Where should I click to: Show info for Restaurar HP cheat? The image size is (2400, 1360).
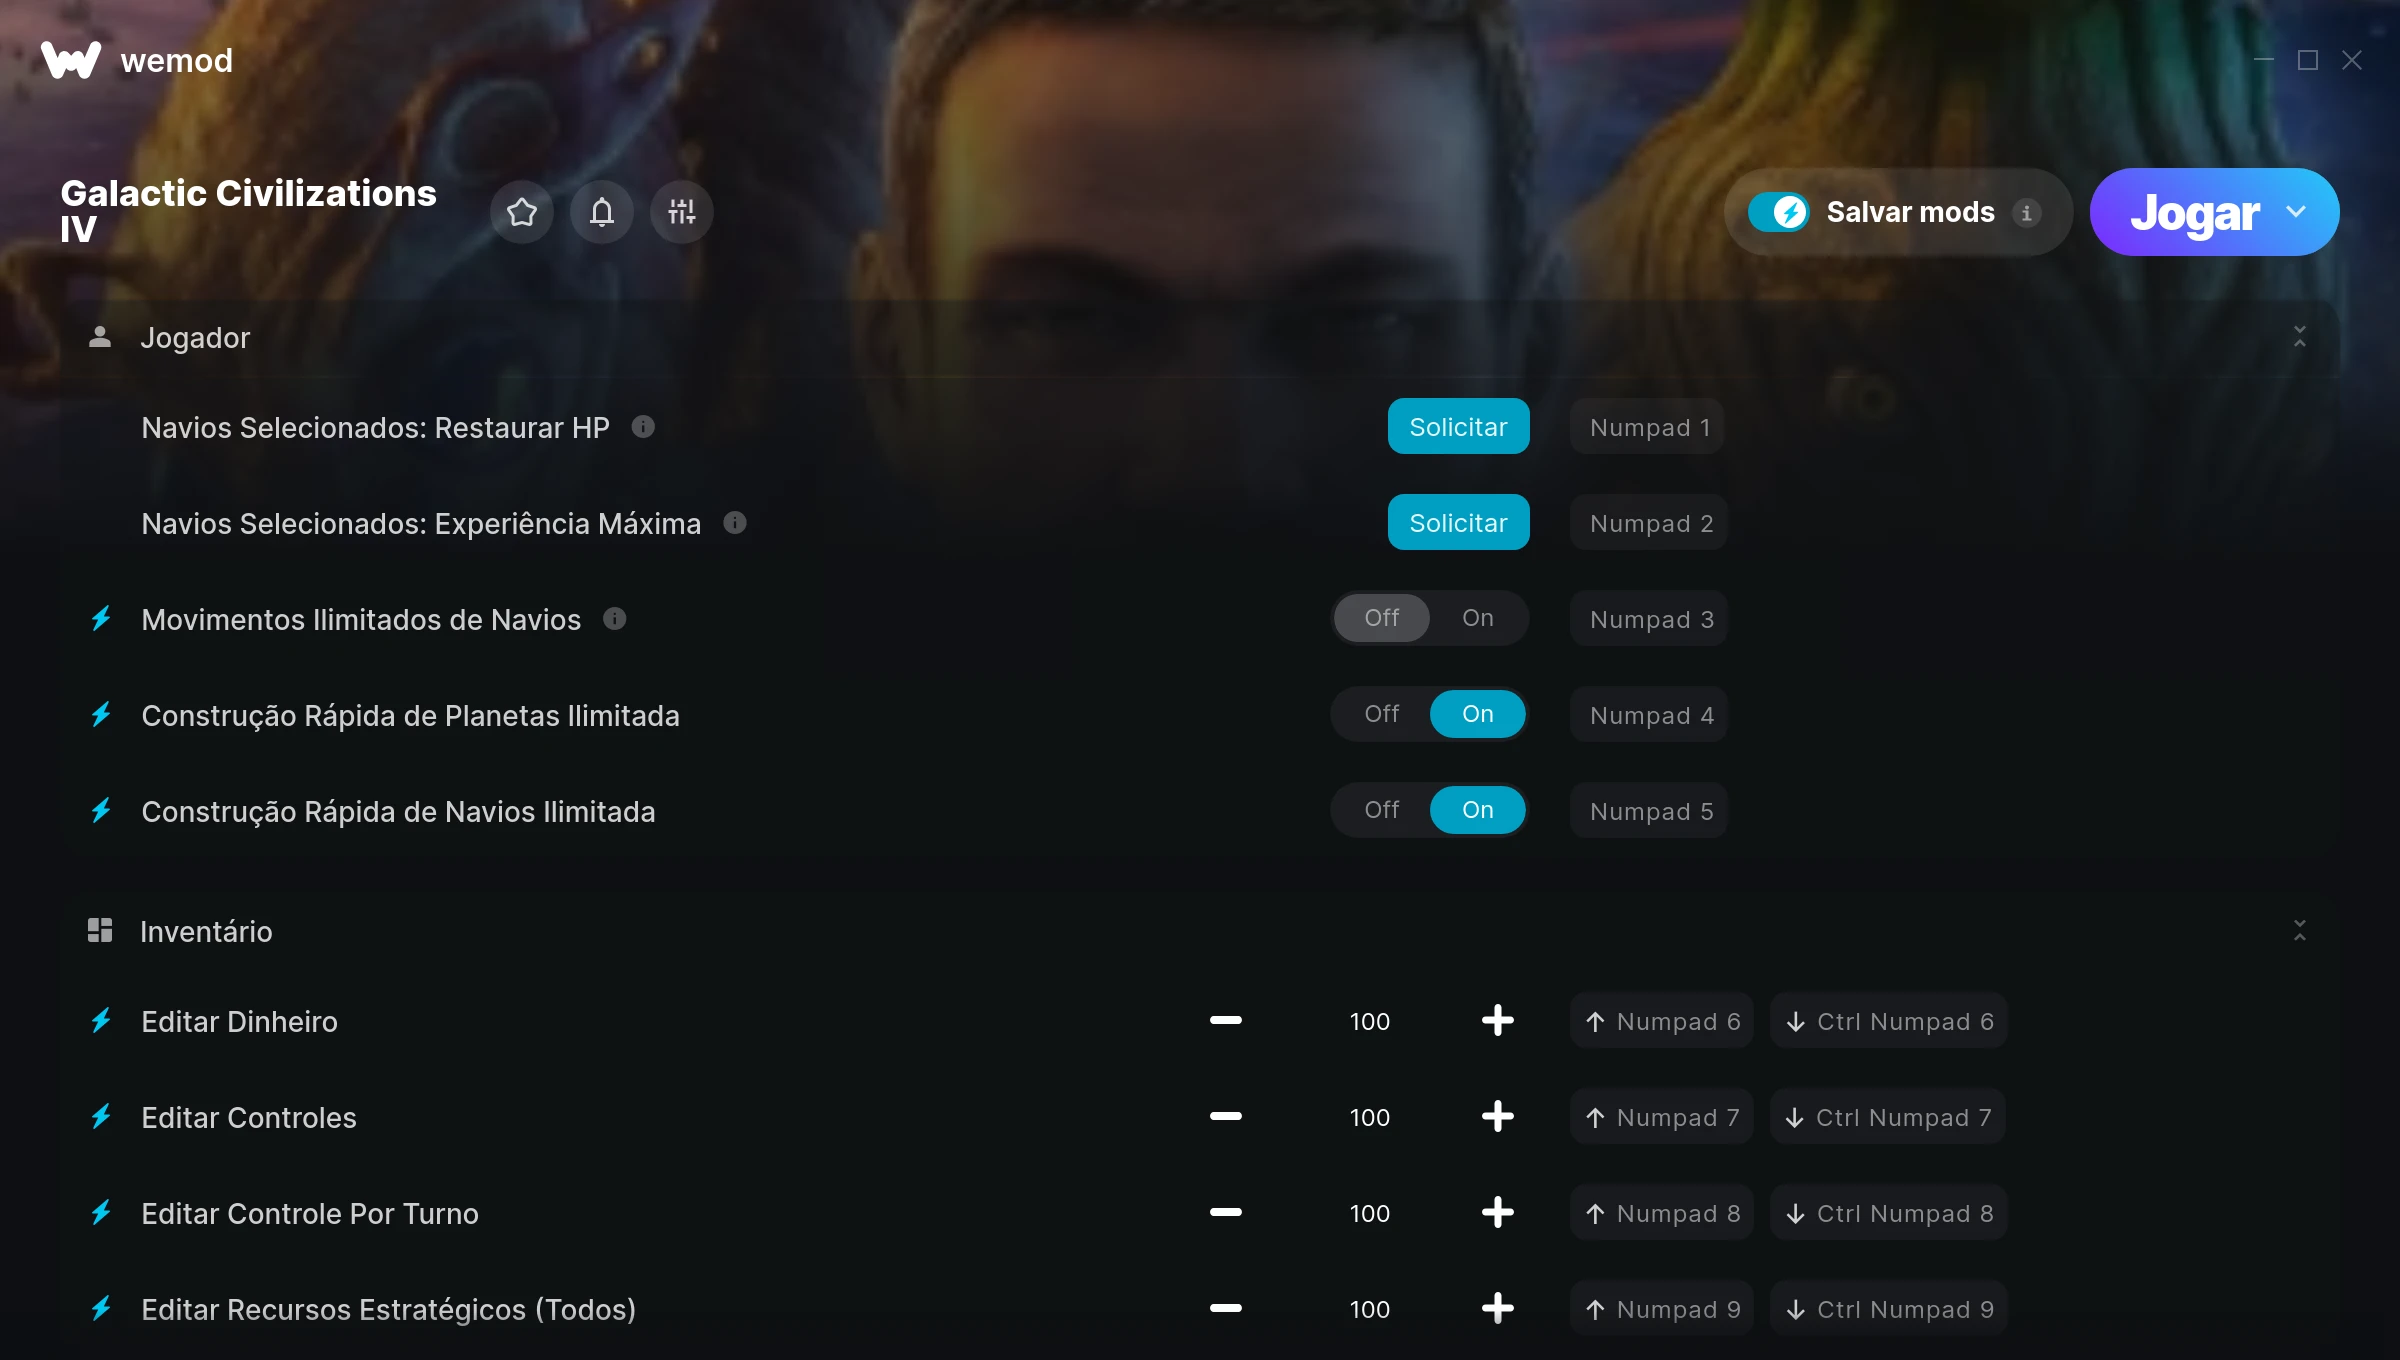[x=643, y=427]
